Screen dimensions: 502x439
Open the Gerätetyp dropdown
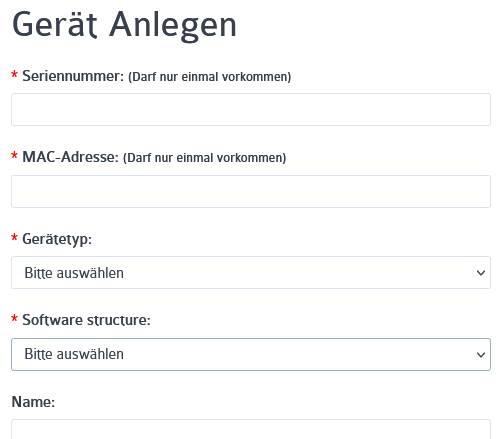[x=251, y=273]
